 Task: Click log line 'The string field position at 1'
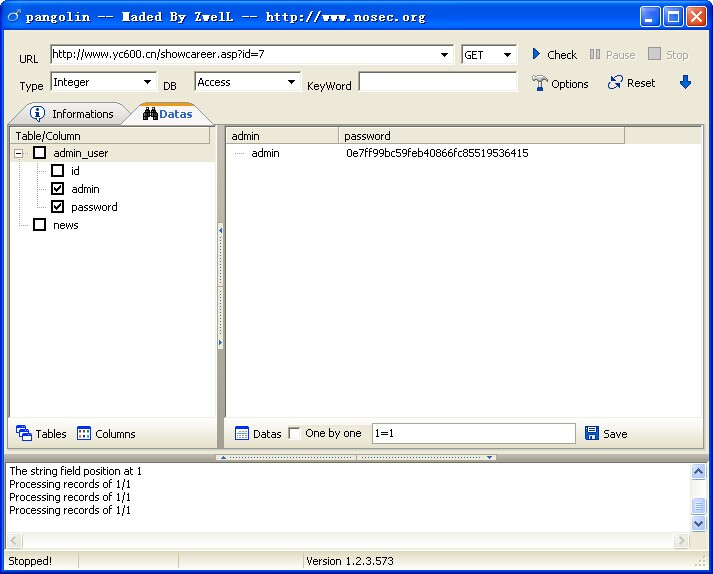point(75,471)
